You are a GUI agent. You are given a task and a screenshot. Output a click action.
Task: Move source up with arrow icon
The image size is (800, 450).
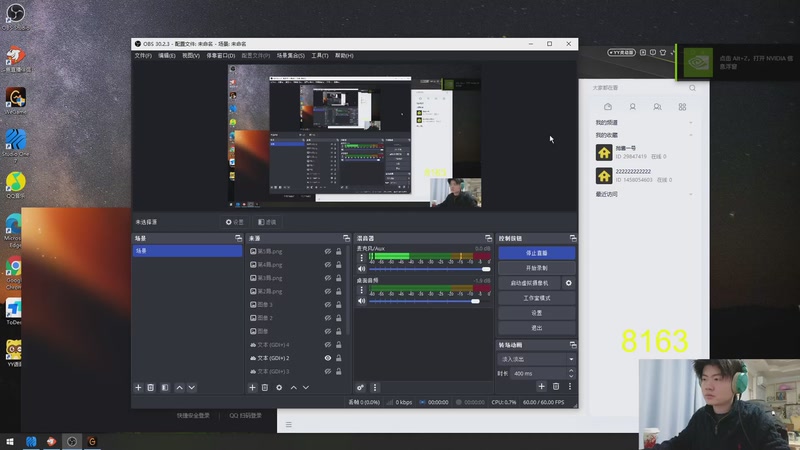coord(293,388)
